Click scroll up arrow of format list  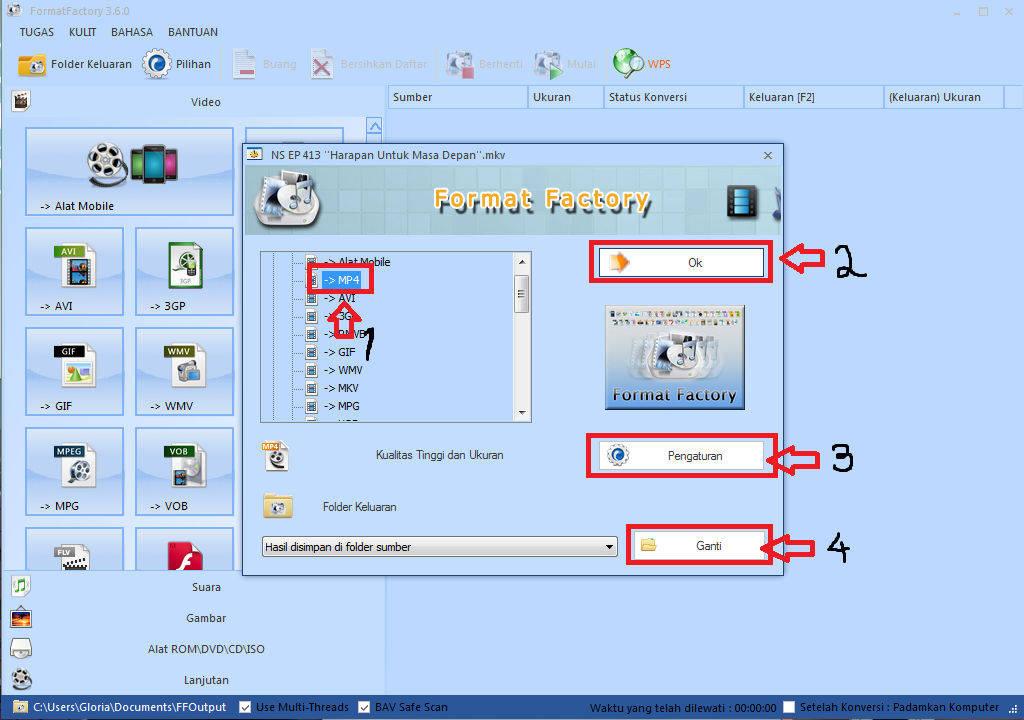(x=522, y=262)
